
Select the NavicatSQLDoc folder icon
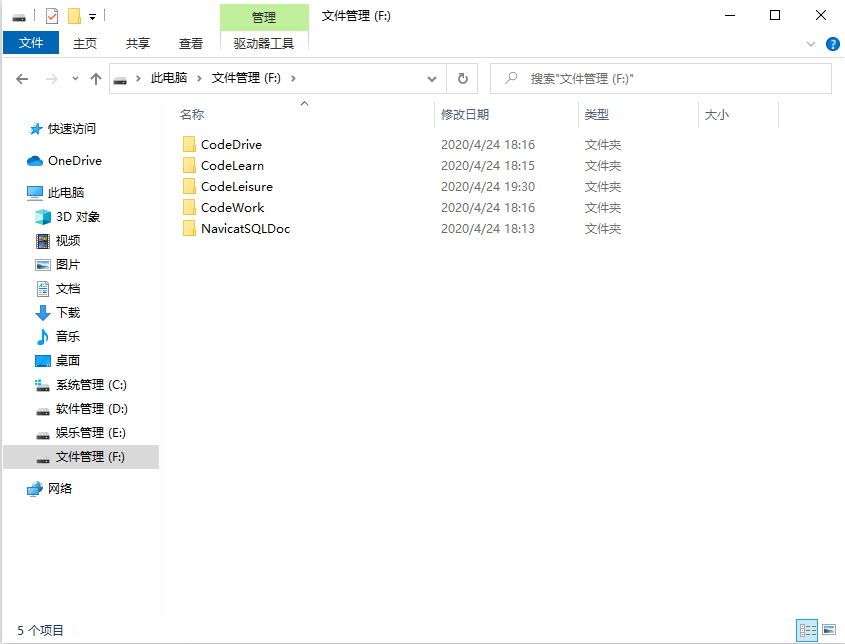[189, 228]
